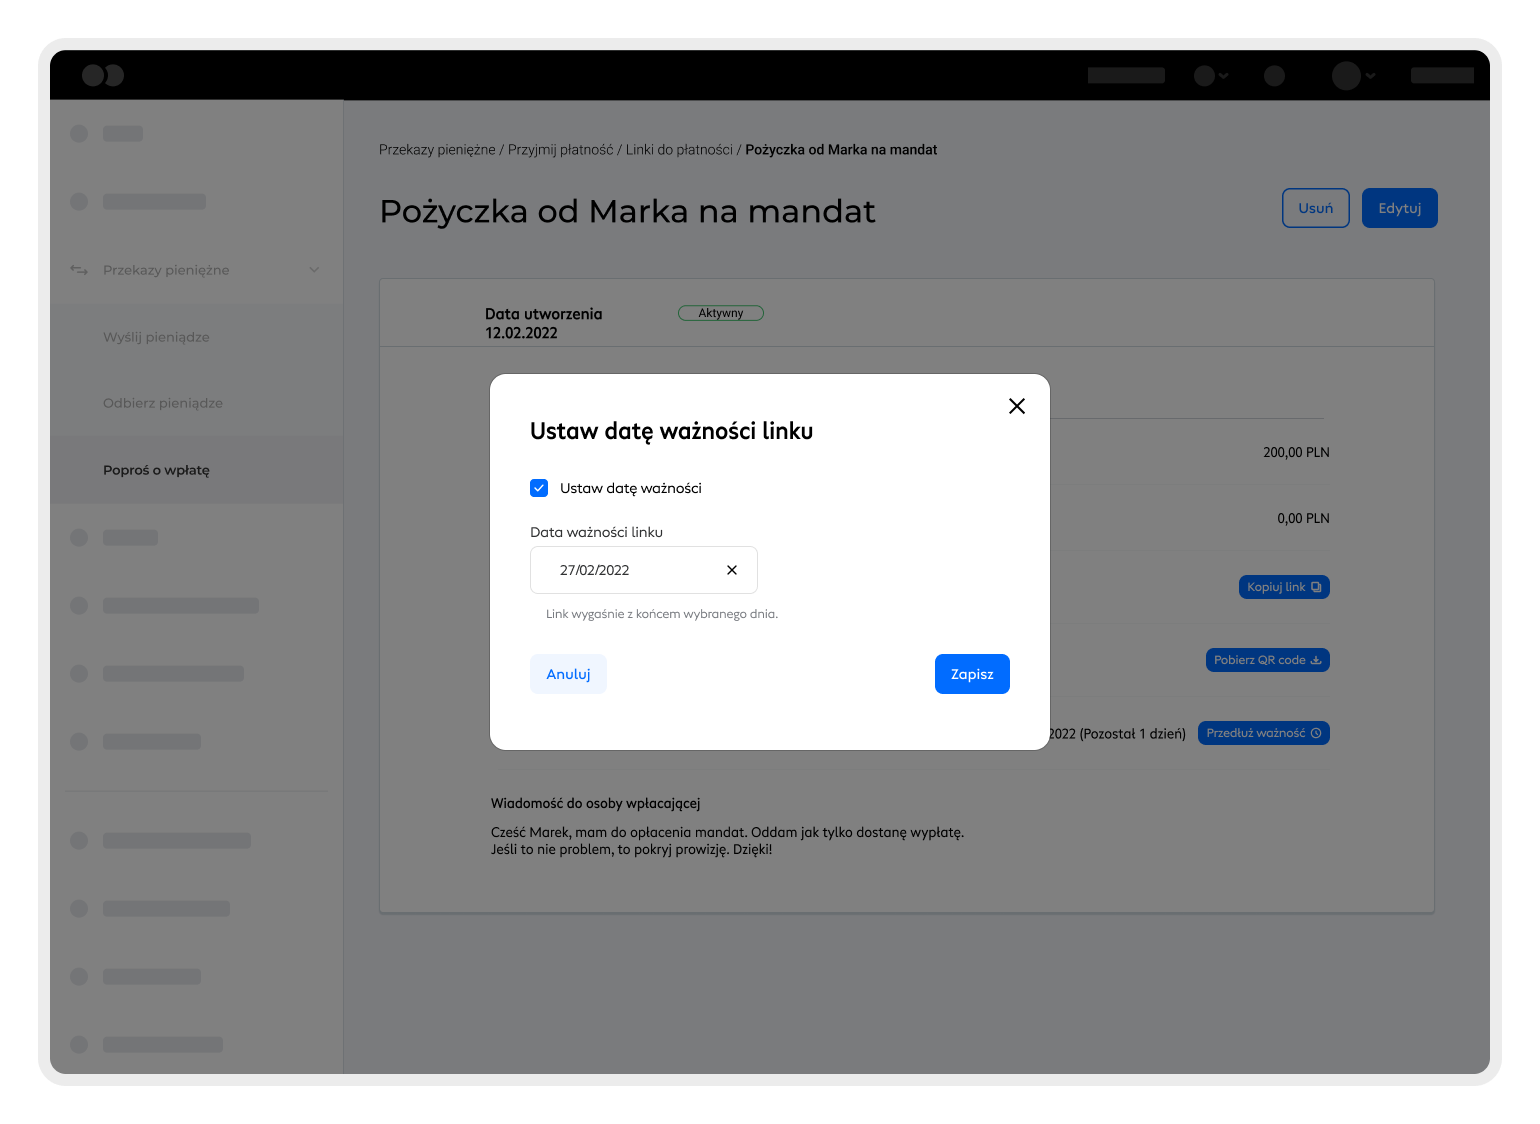
Task: Expand the user avatar dropdown in header
Action: click(x=1354, y=75)
